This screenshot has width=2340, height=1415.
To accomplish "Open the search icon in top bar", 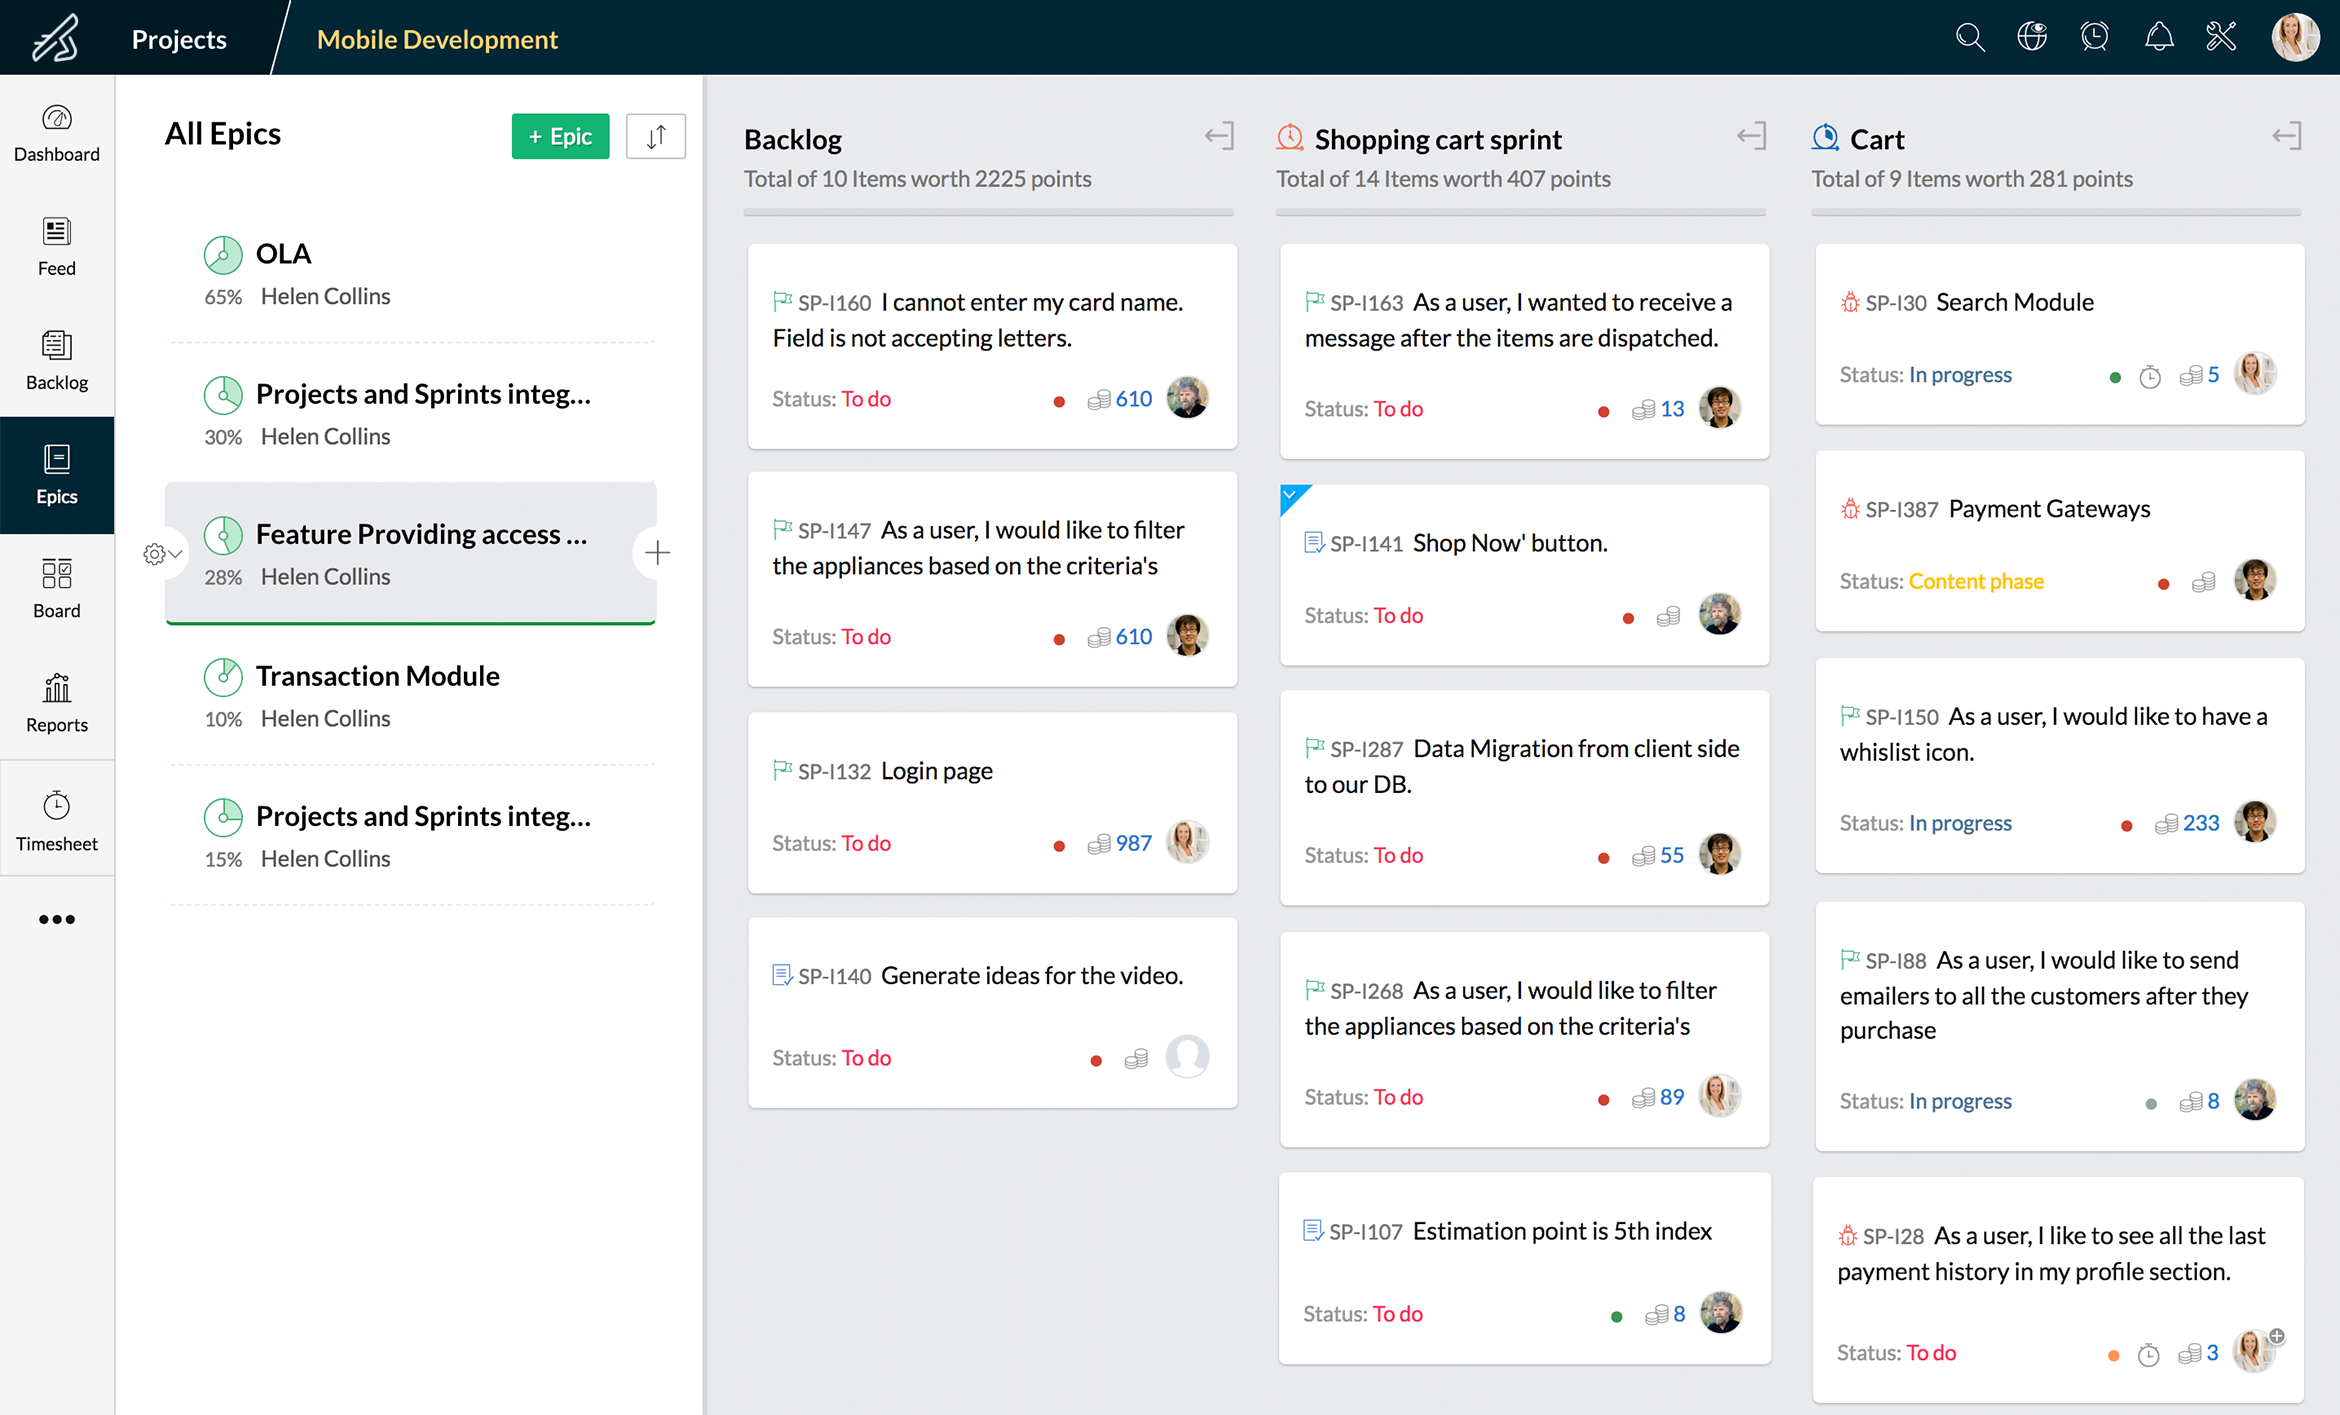I will tap(1969, 38).
